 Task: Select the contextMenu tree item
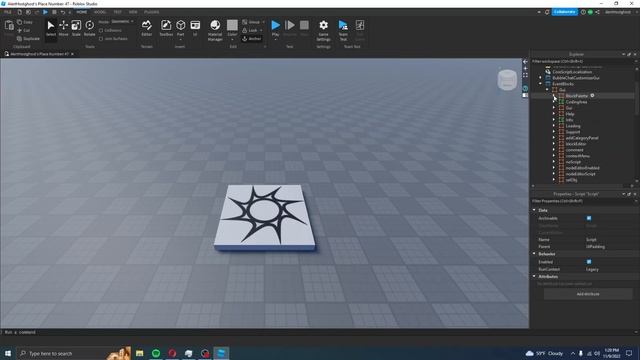(577, 156)
